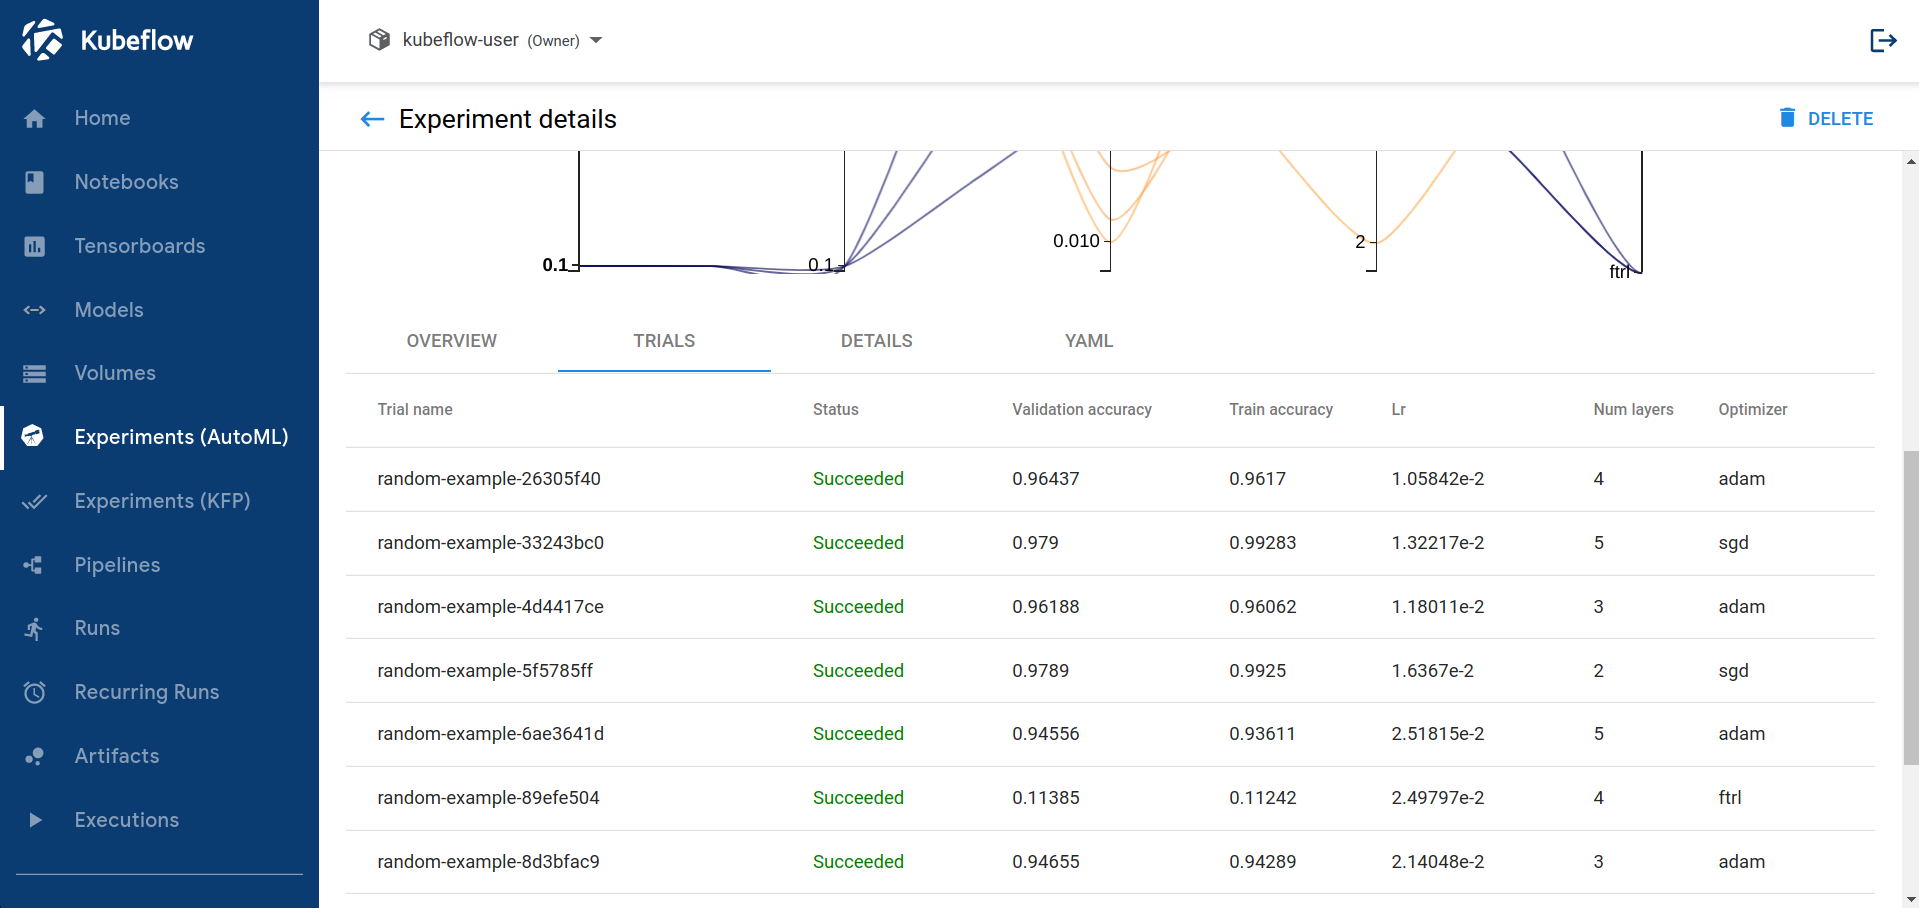Click the Runs running-figure icon
Image resolution: width=1919 pixels, height=908 pixels.
pos(35,629)
